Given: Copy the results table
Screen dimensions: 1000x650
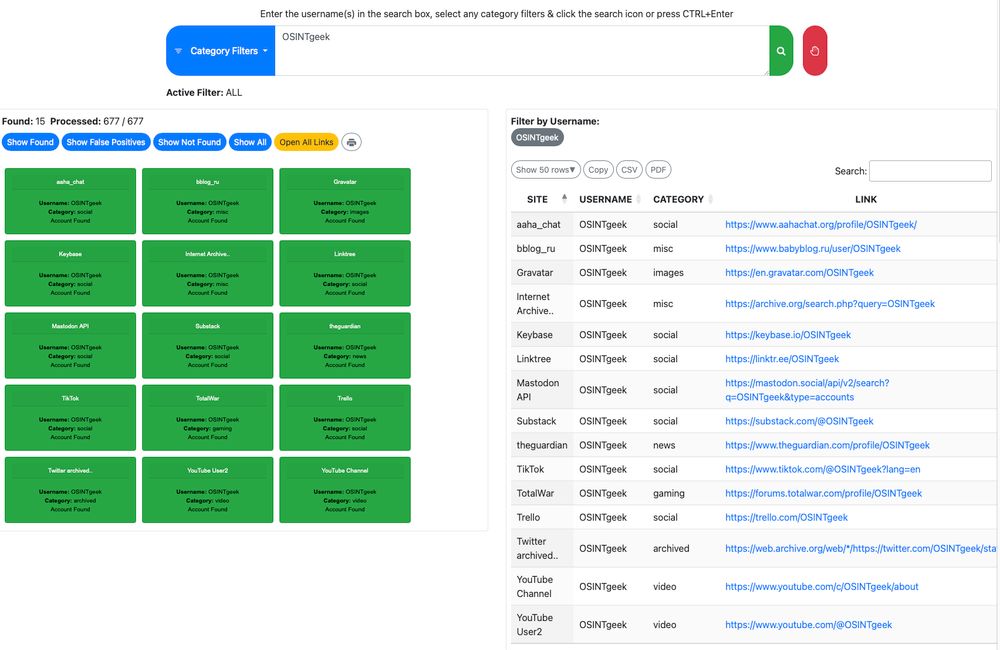Looking at the screenshot, I should tap(598, 170).
